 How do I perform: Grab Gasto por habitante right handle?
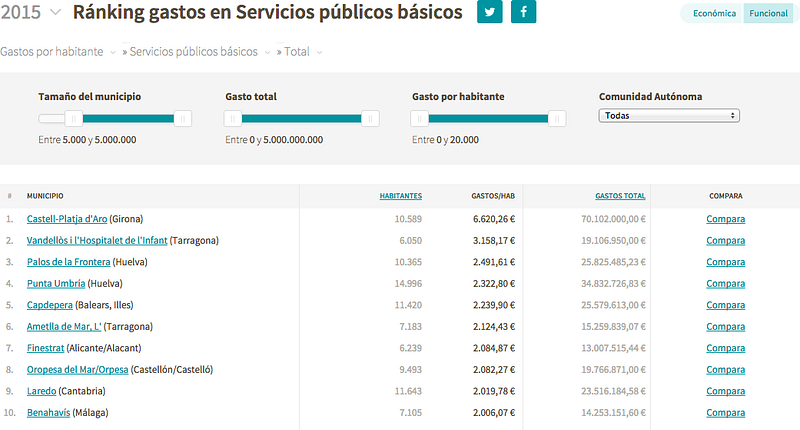coord(557,119)
